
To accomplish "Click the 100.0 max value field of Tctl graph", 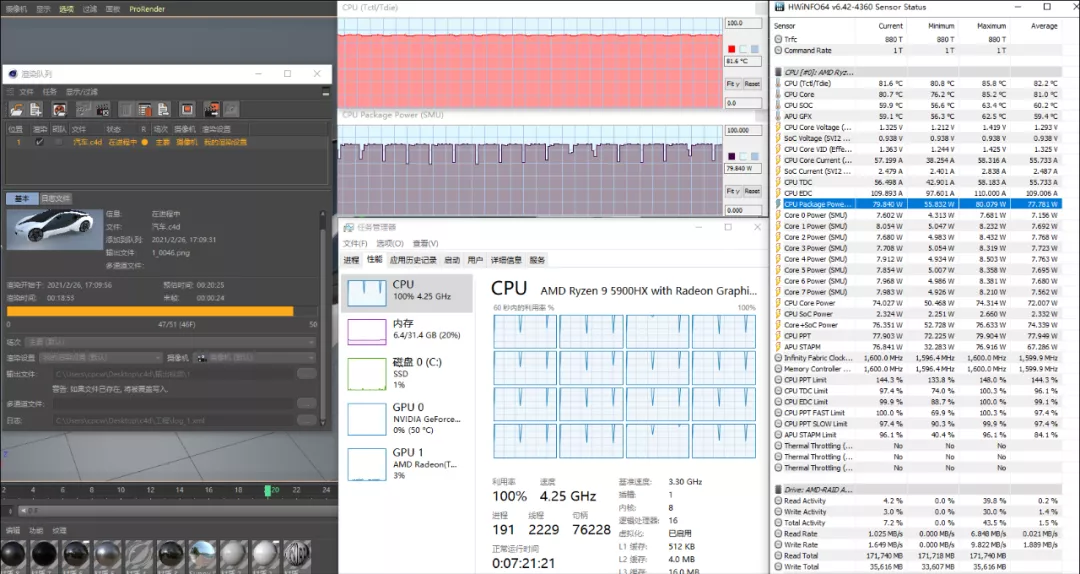I will 743,23.
